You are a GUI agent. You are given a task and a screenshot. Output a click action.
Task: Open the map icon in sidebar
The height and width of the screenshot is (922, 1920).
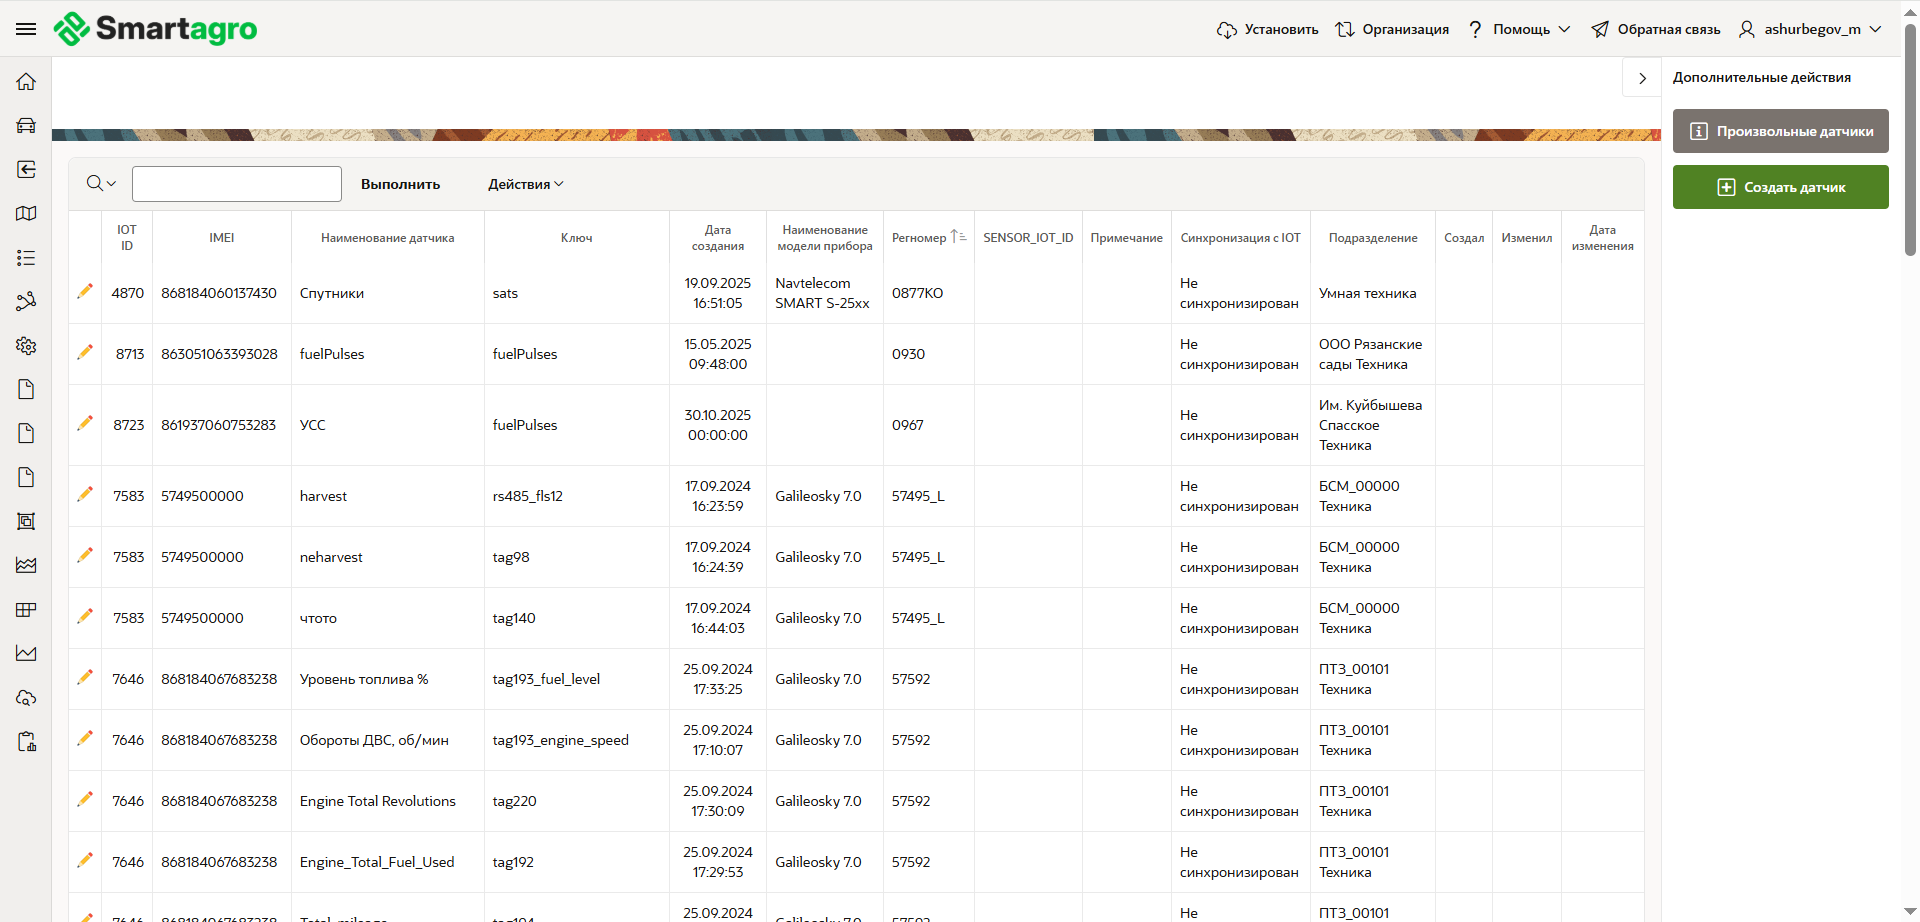click(x=26, y=213)
